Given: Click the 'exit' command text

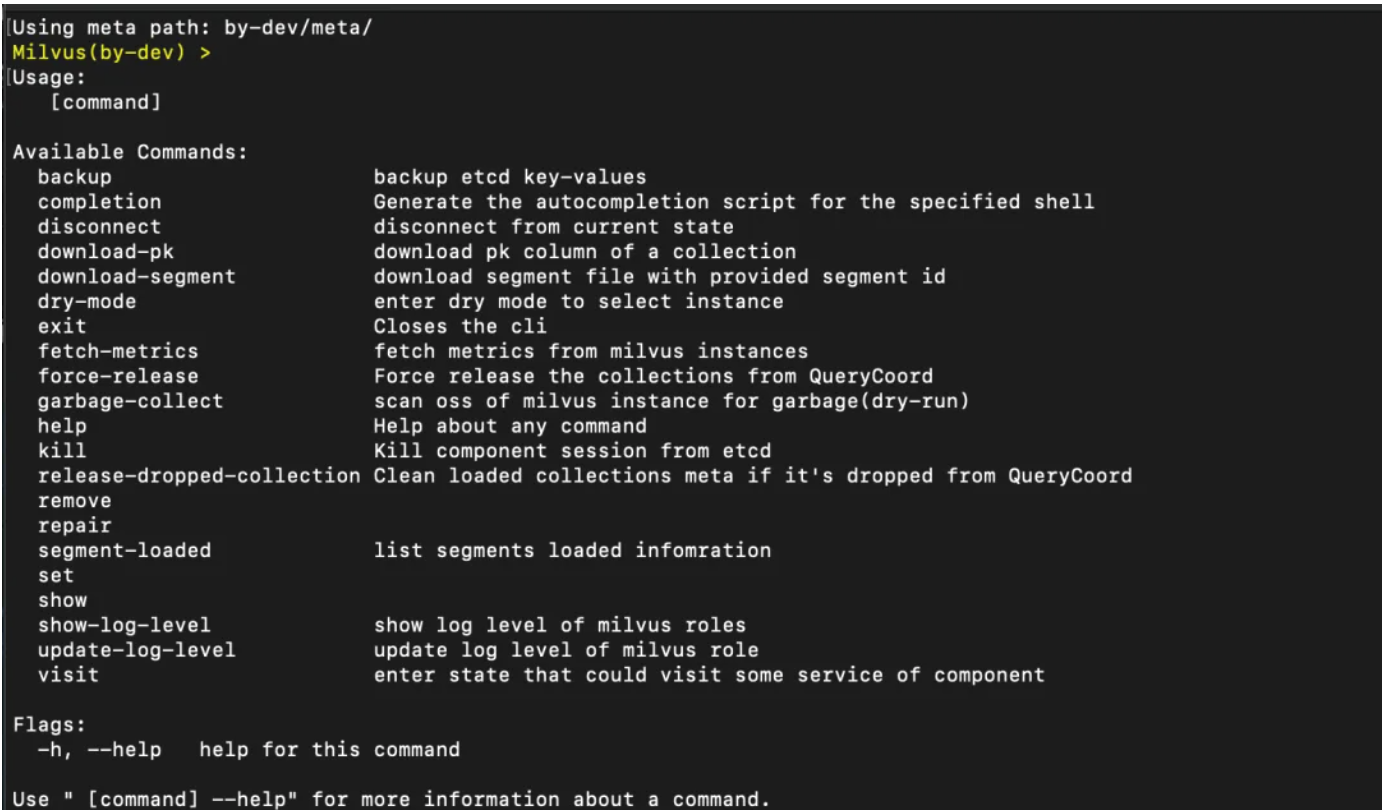Looking at the screenshot, I should tap(62, 327).
